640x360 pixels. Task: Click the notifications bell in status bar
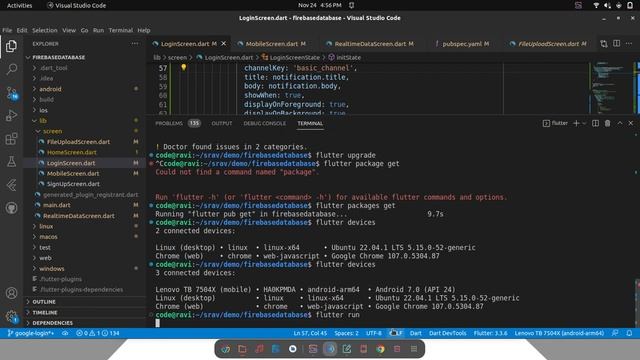point(629,333)
